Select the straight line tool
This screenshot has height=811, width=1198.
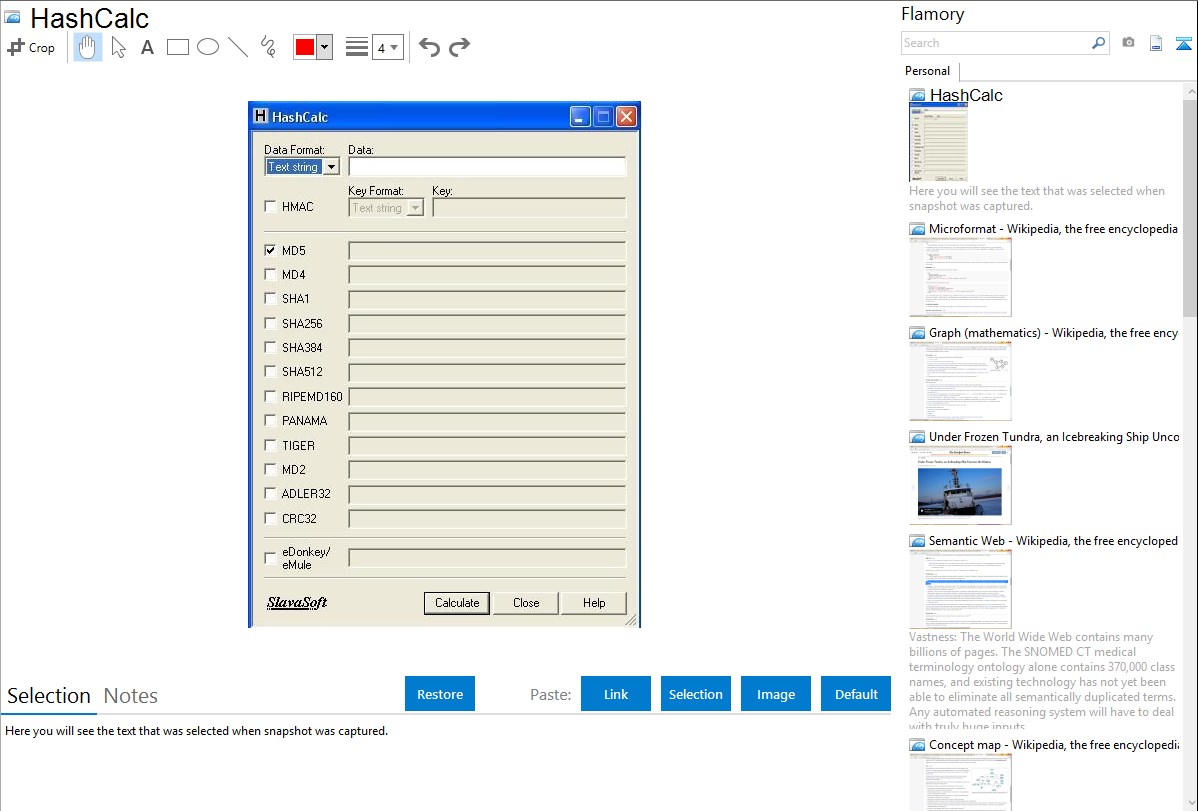[x=238, y=47]
